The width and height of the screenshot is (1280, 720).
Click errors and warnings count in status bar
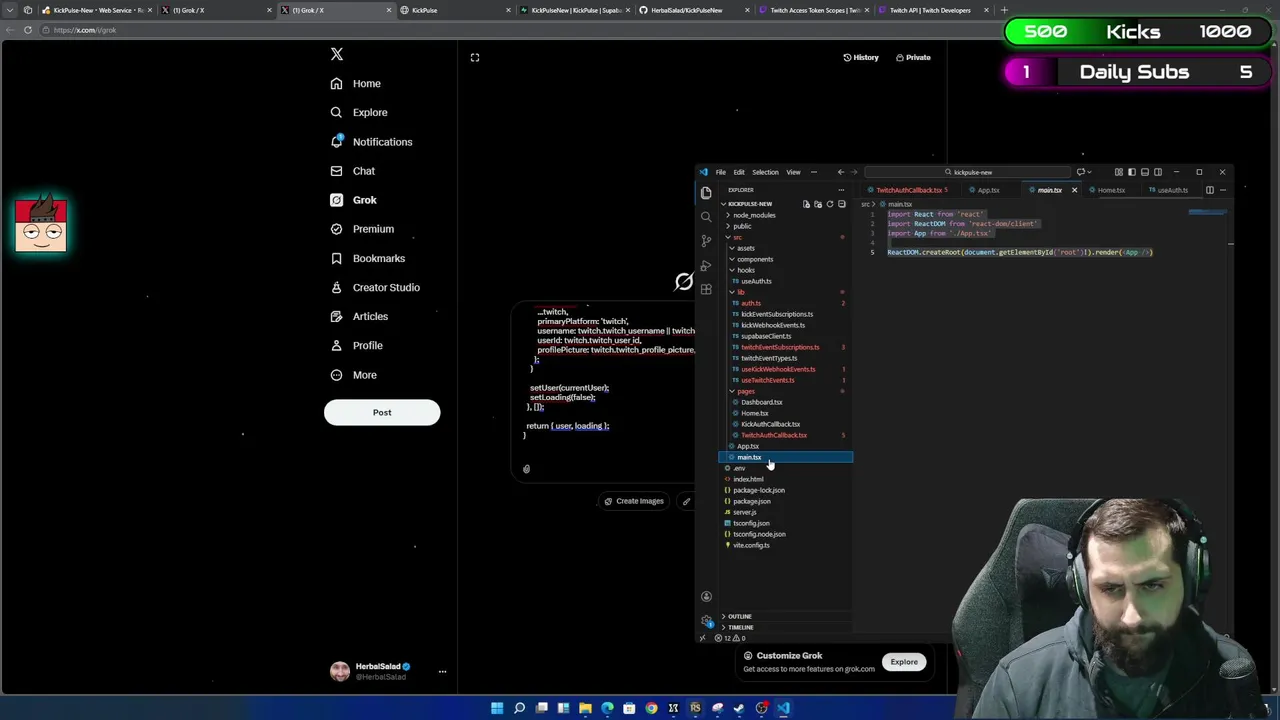point(730,638)
